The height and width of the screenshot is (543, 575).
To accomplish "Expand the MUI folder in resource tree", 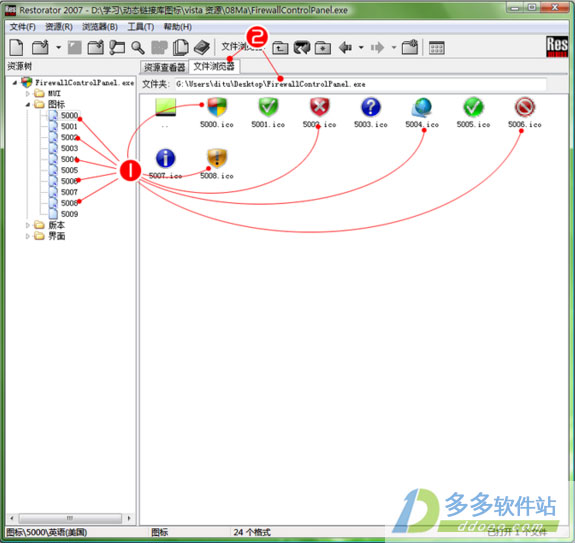I will [28, 94].
